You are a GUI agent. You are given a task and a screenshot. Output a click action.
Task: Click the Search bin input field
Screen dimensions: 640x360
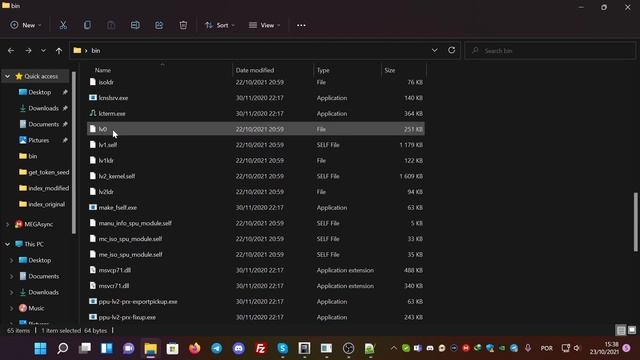(x=550, y=51)
